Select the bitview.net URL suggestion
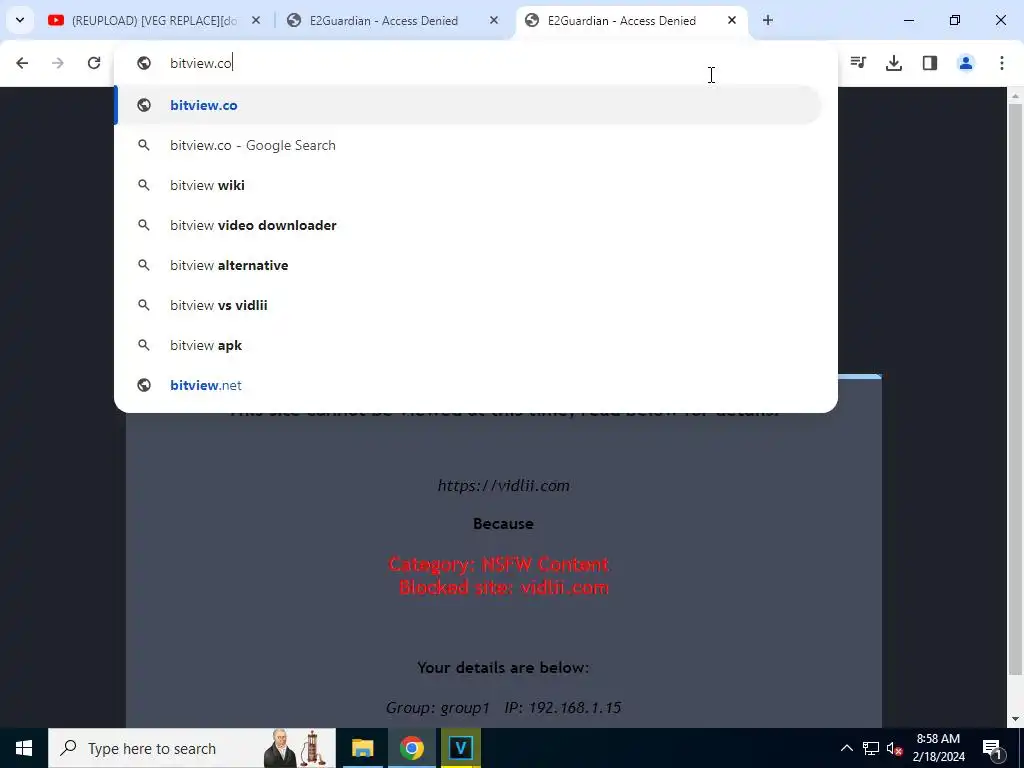Viewport: 1024px width, 768px height. click(468, 385)
